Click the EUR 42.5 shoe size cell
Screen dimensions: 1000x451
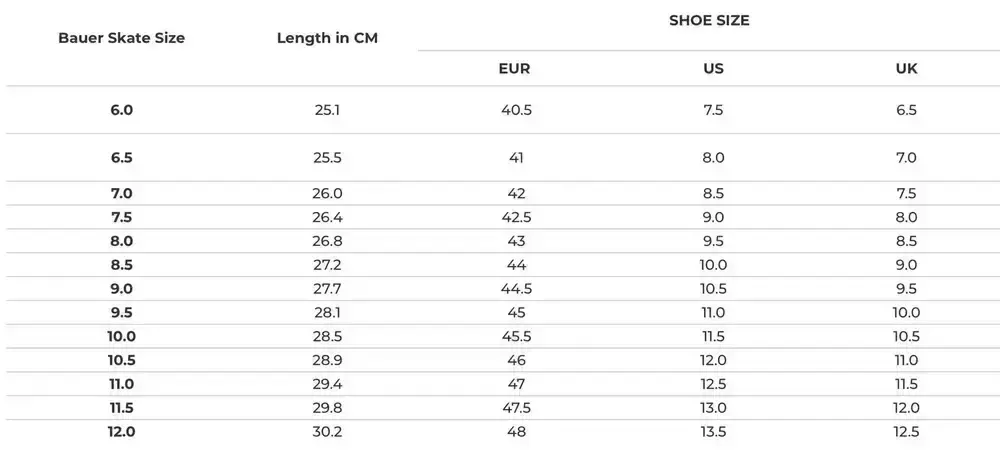(515, 217)
